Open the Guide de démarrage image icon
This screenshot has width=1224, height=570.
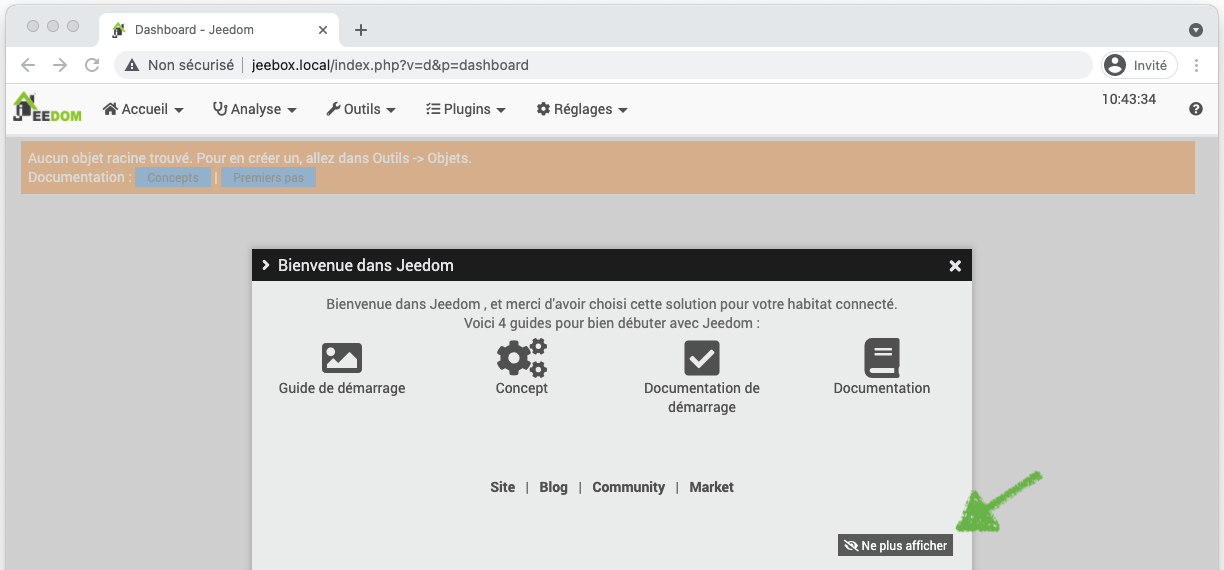click(x=342, y=358)
